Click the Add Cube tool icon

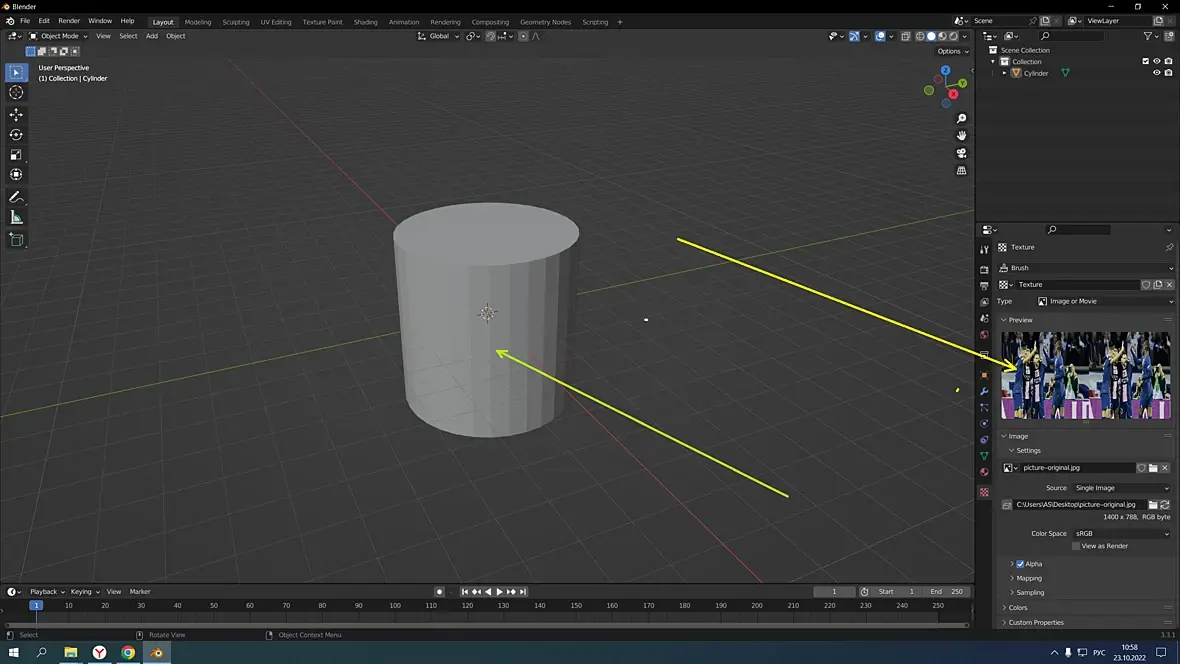click(16, 240)
